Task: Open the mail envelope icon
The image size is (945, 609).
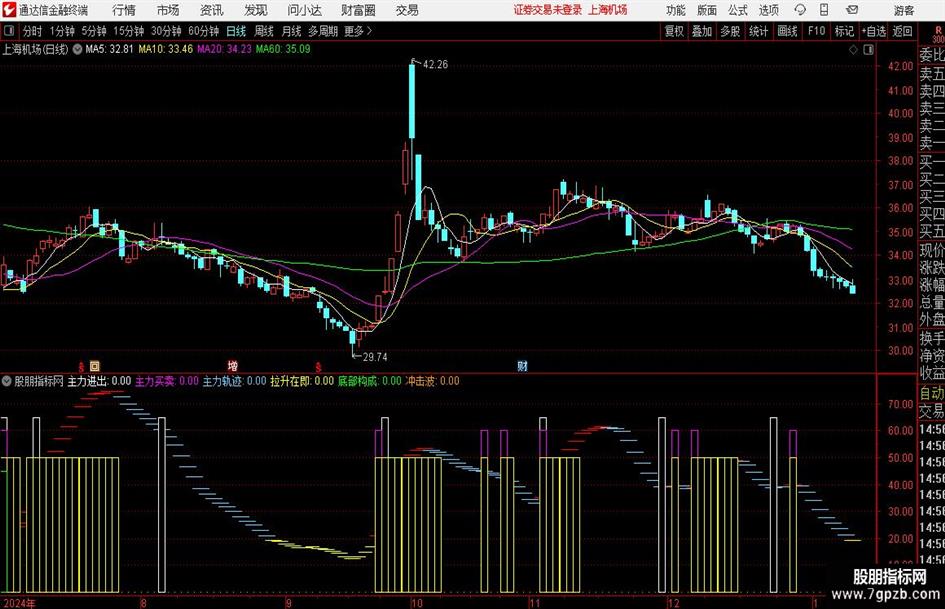Action: [852, 10]
